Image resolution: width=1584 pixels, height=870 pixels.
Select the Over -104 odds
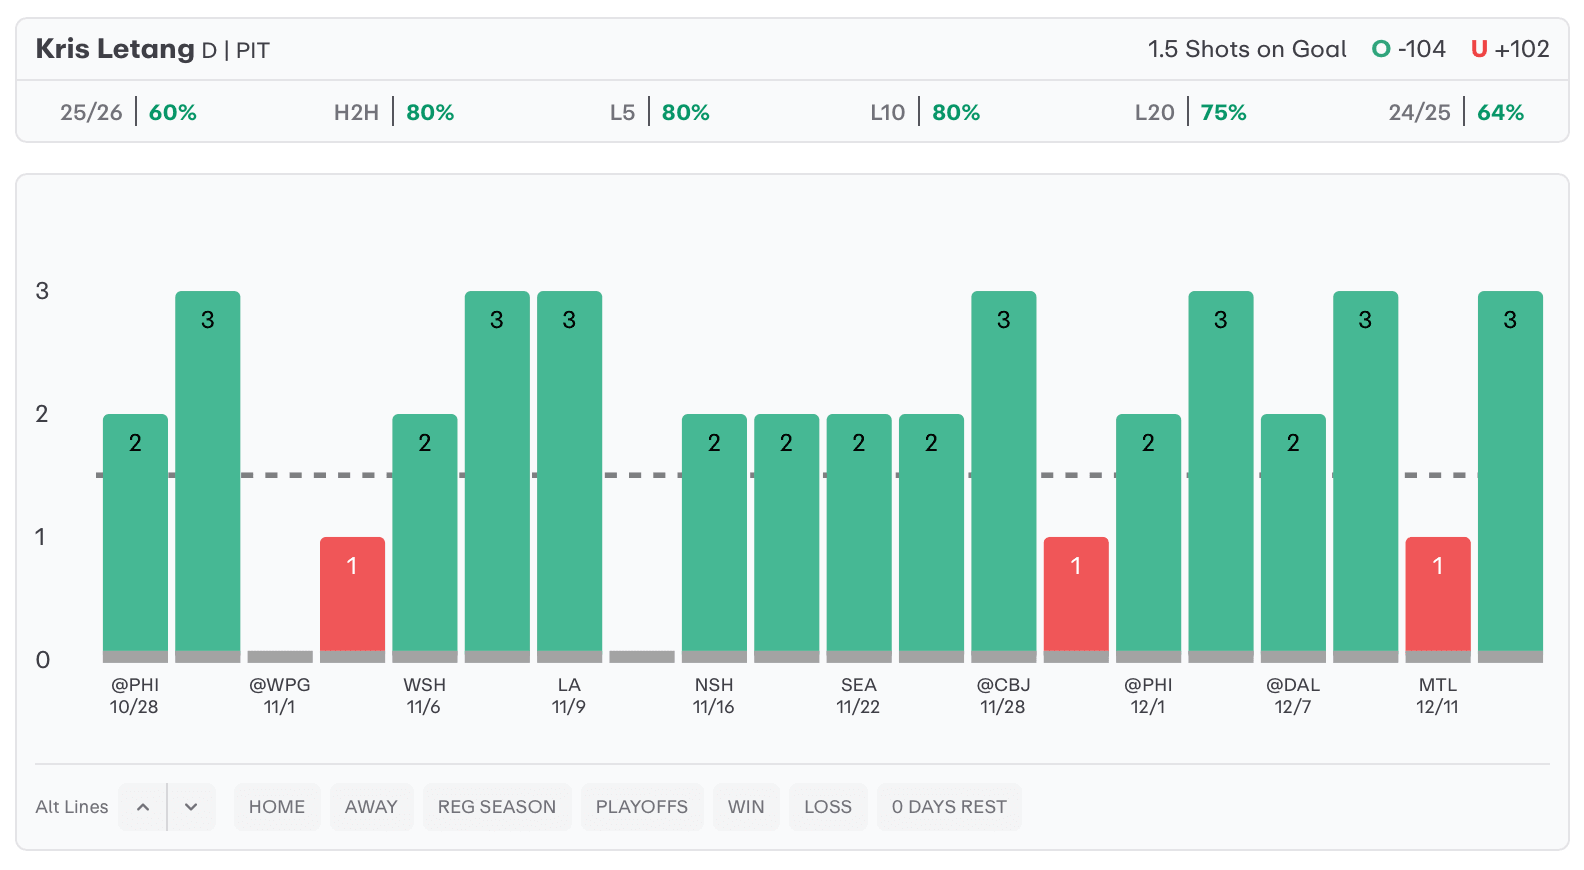pyautogui.click(x=1409, y=49)
